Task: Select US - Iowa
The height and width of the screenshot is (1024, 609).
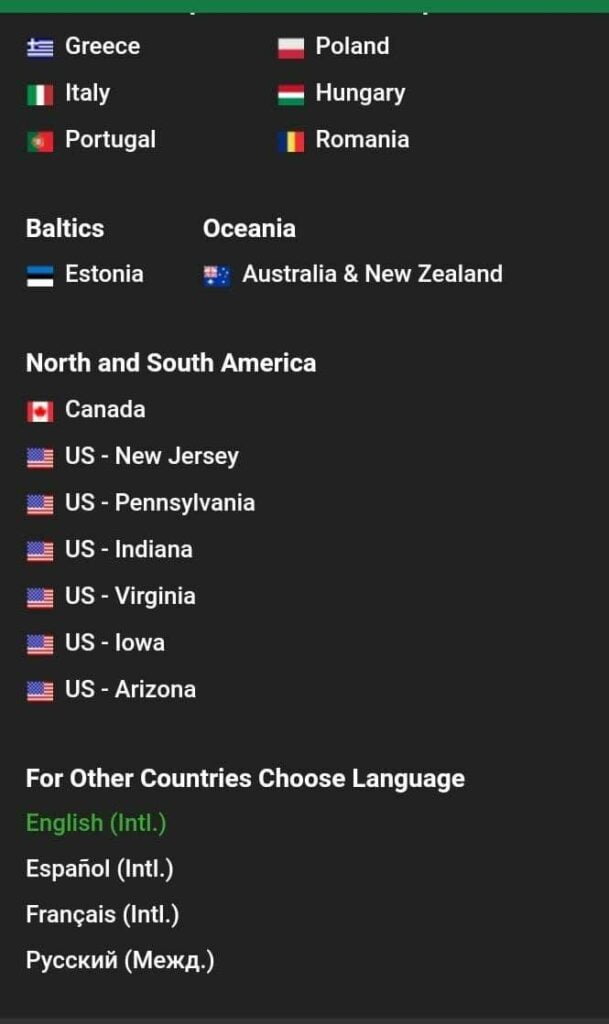Action: click(x=114, y=642)
